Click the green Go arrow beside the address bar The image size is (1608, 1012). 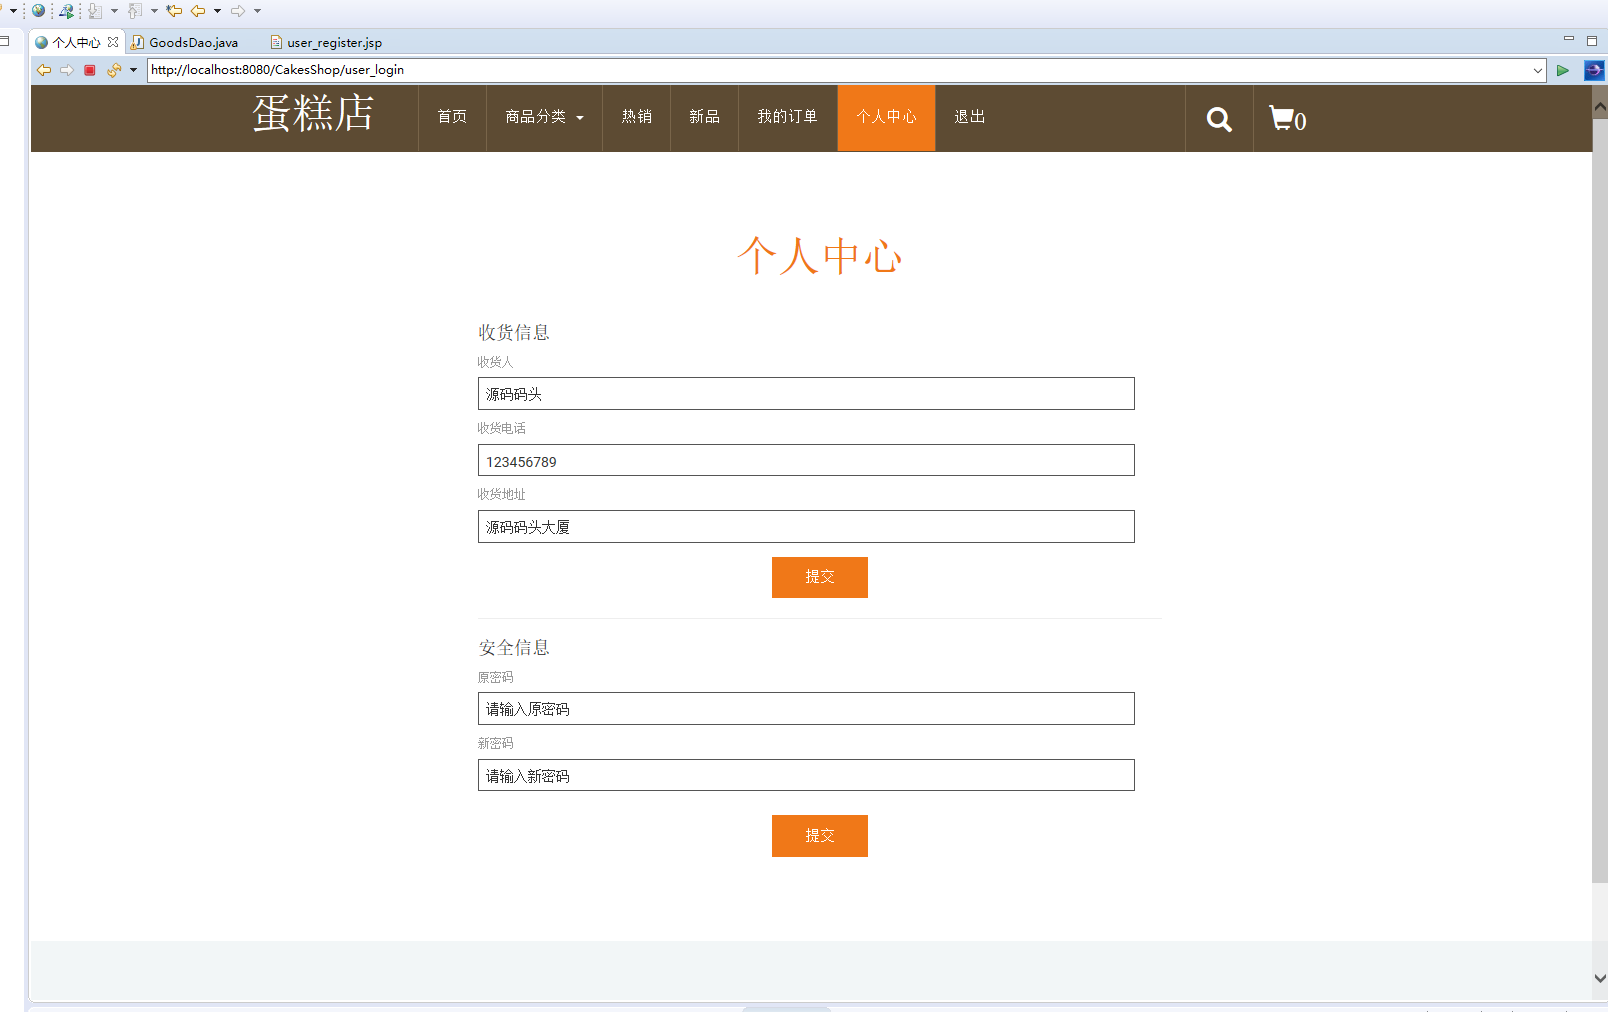(x=1563, y=70)
